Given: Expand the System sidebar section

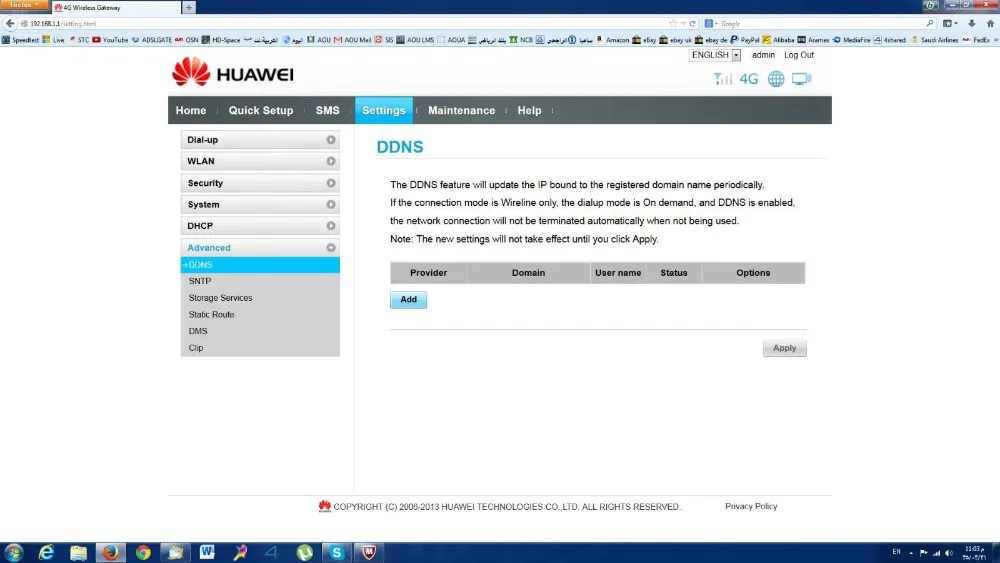Looking at the screenshot, I should tap(260, 205).
